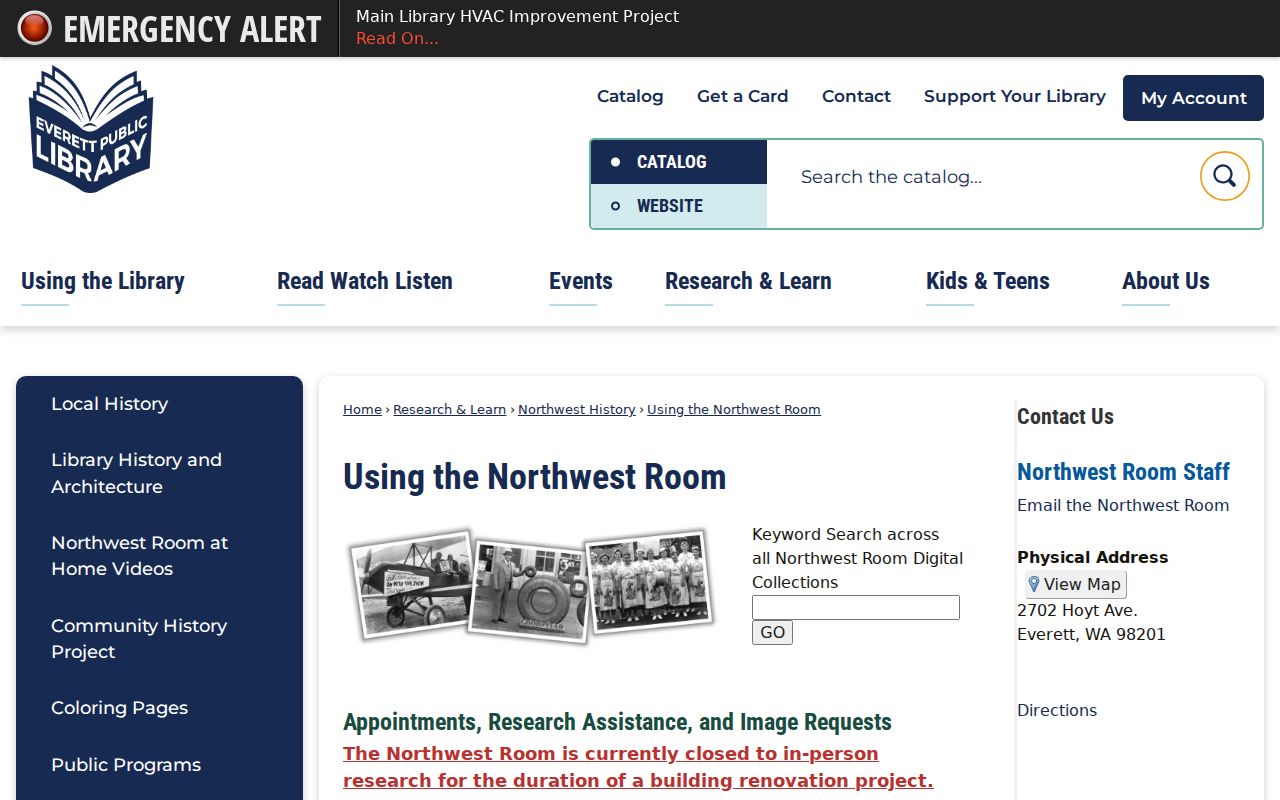Open the About Us menu
1280x800 pixels.
point(1166,281)
